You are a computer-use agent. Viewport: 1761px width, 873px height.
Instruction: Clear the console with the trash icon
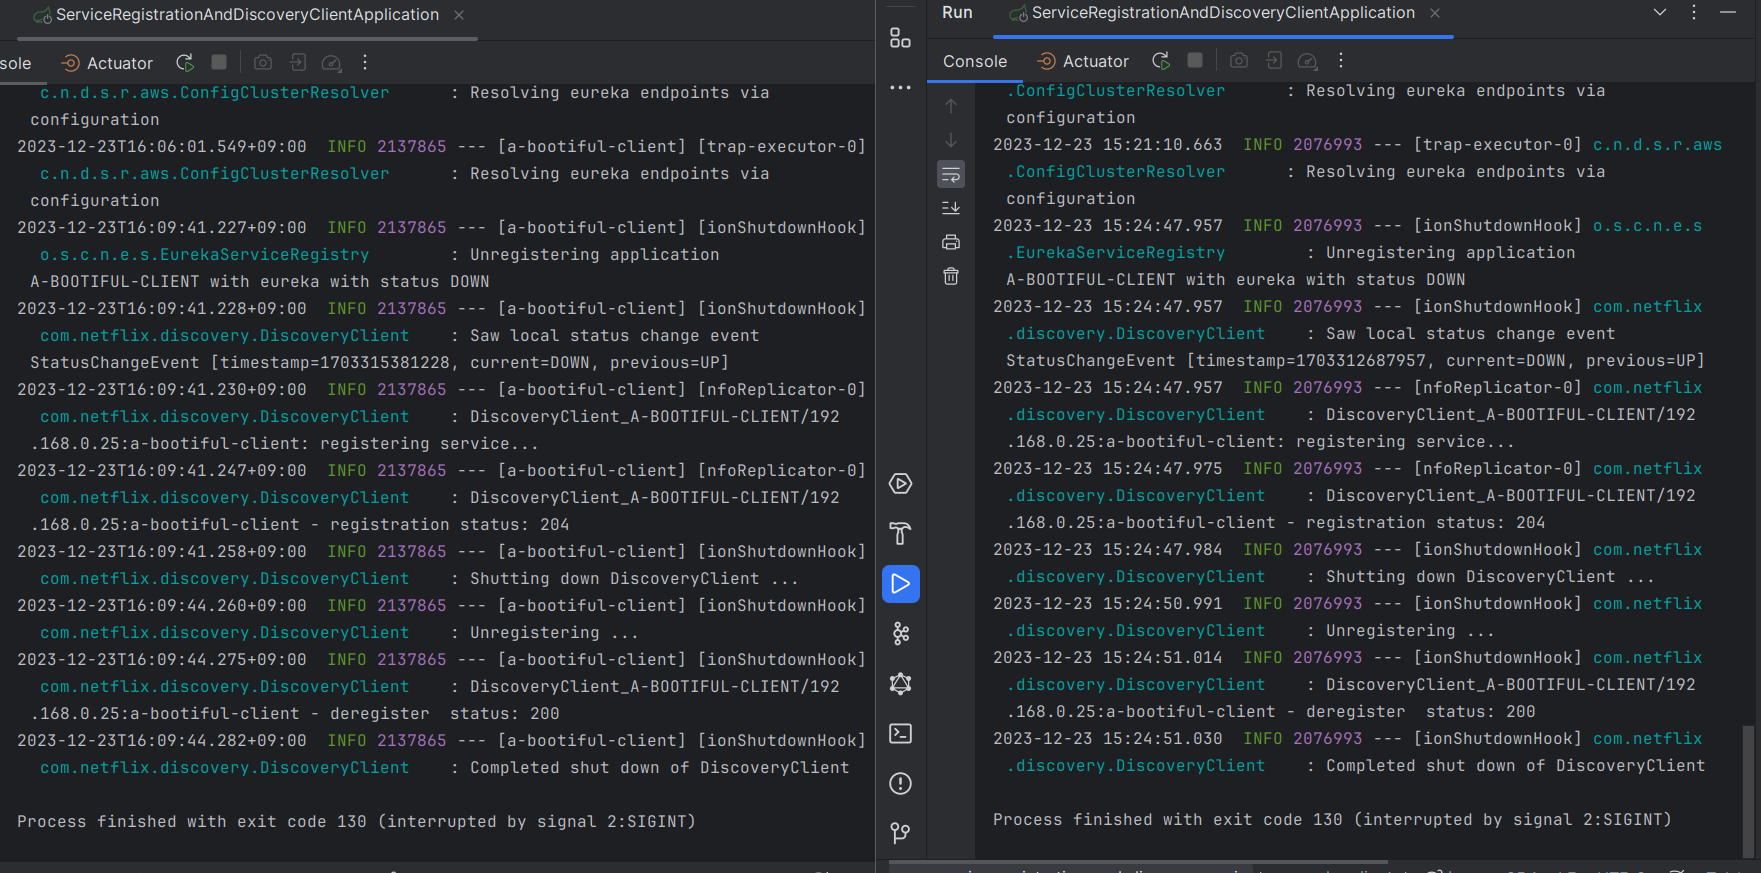pos(951,276)
